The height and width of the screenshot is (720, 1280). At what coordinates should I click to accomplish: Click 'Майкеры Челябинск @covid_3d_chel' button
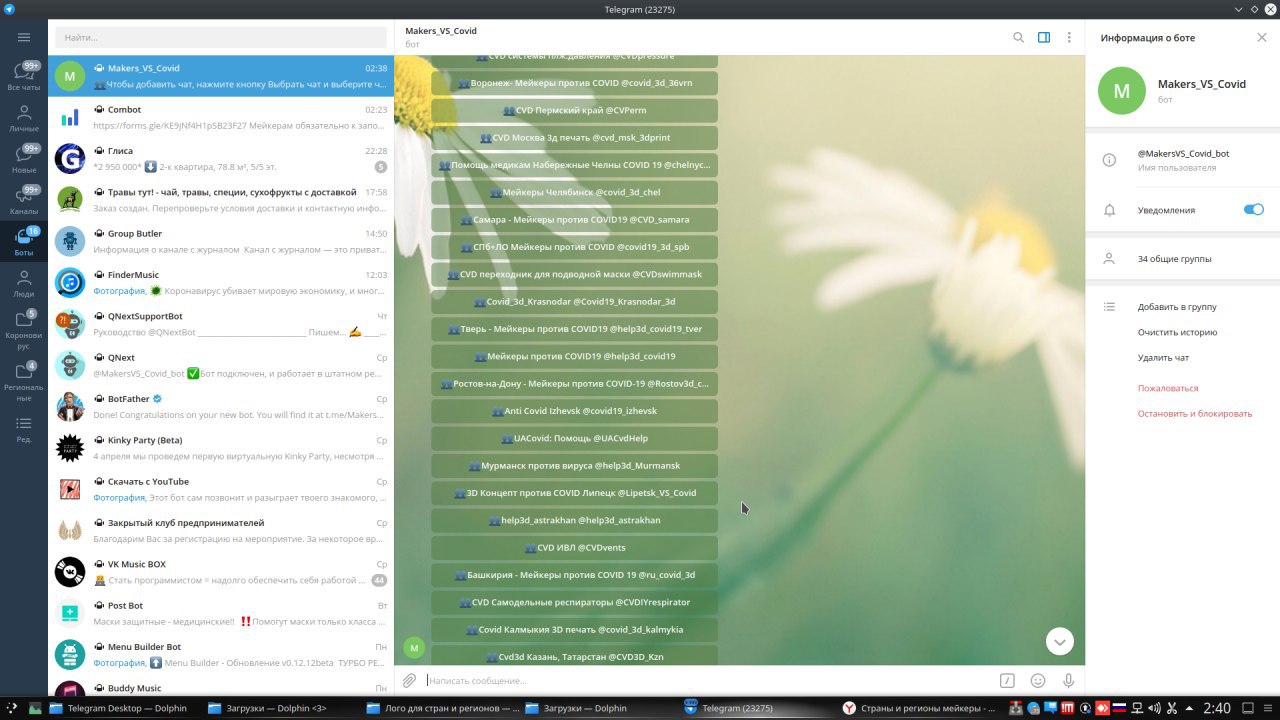(574, 192)
